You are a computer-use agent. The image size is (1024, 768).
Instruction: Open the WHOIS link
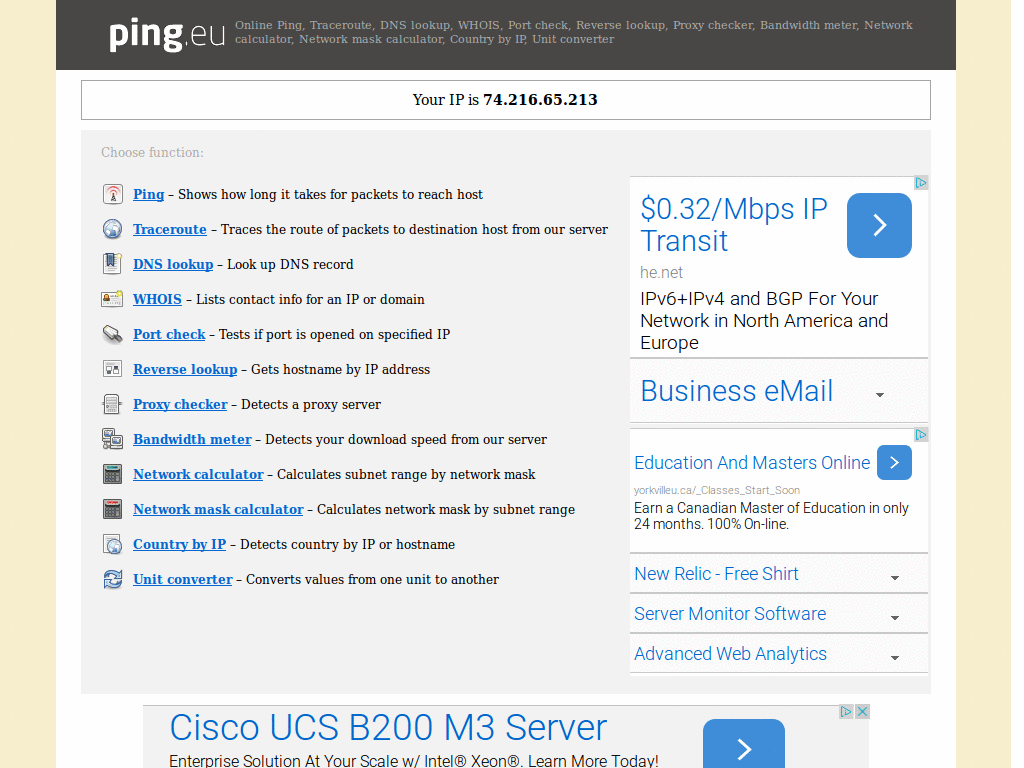(157, 299)
